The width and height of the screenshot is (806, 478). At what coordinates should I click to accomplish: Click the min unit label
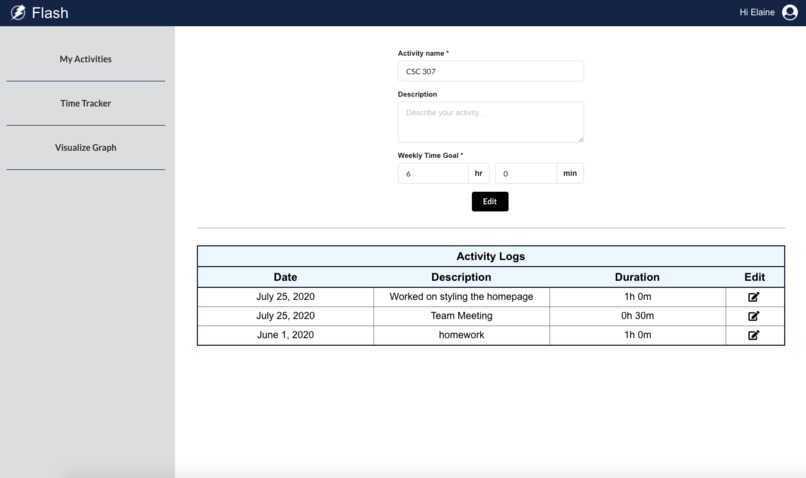(x=570, y=173)
